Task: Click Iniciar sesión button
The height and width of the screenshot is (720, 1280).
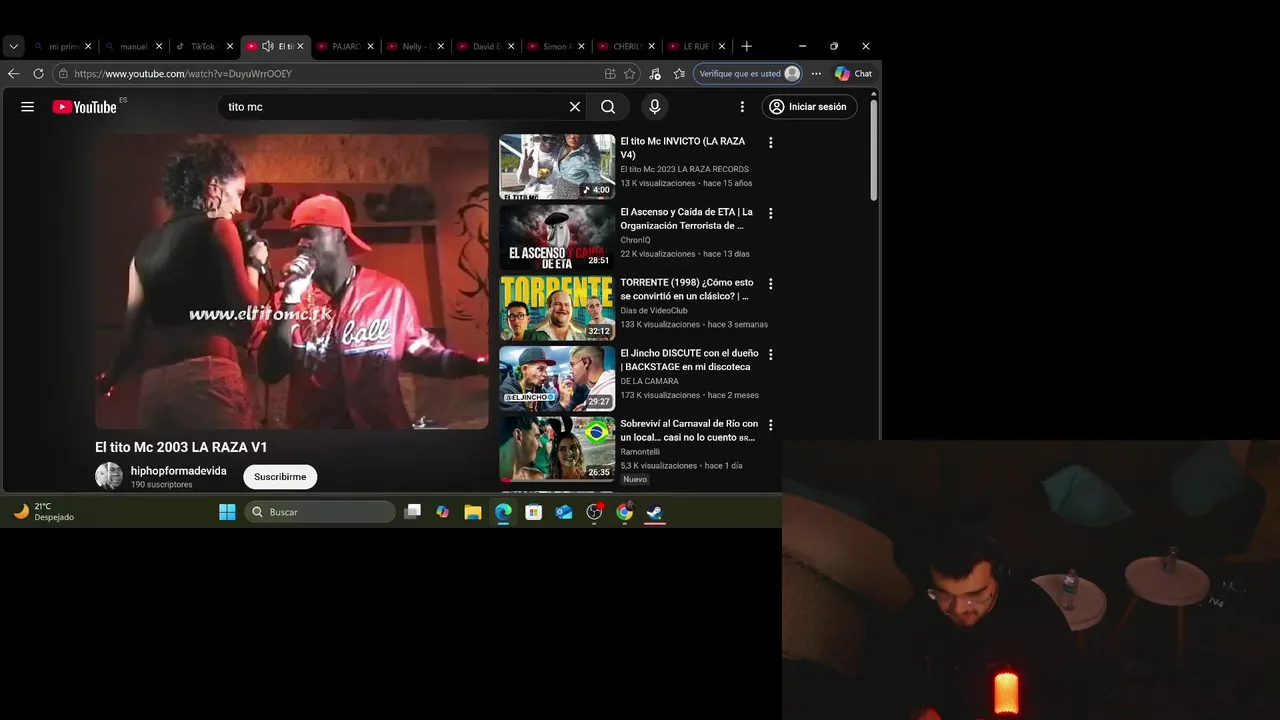Action: [x=809, y=107]
